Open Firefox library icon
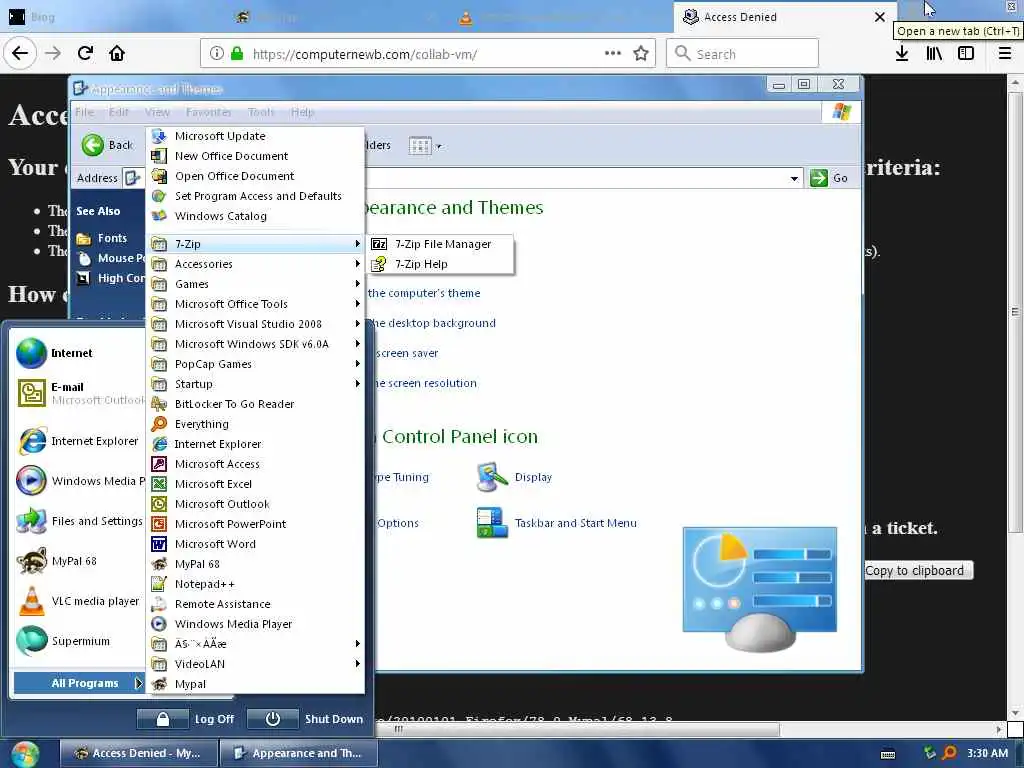 point(934,54)
